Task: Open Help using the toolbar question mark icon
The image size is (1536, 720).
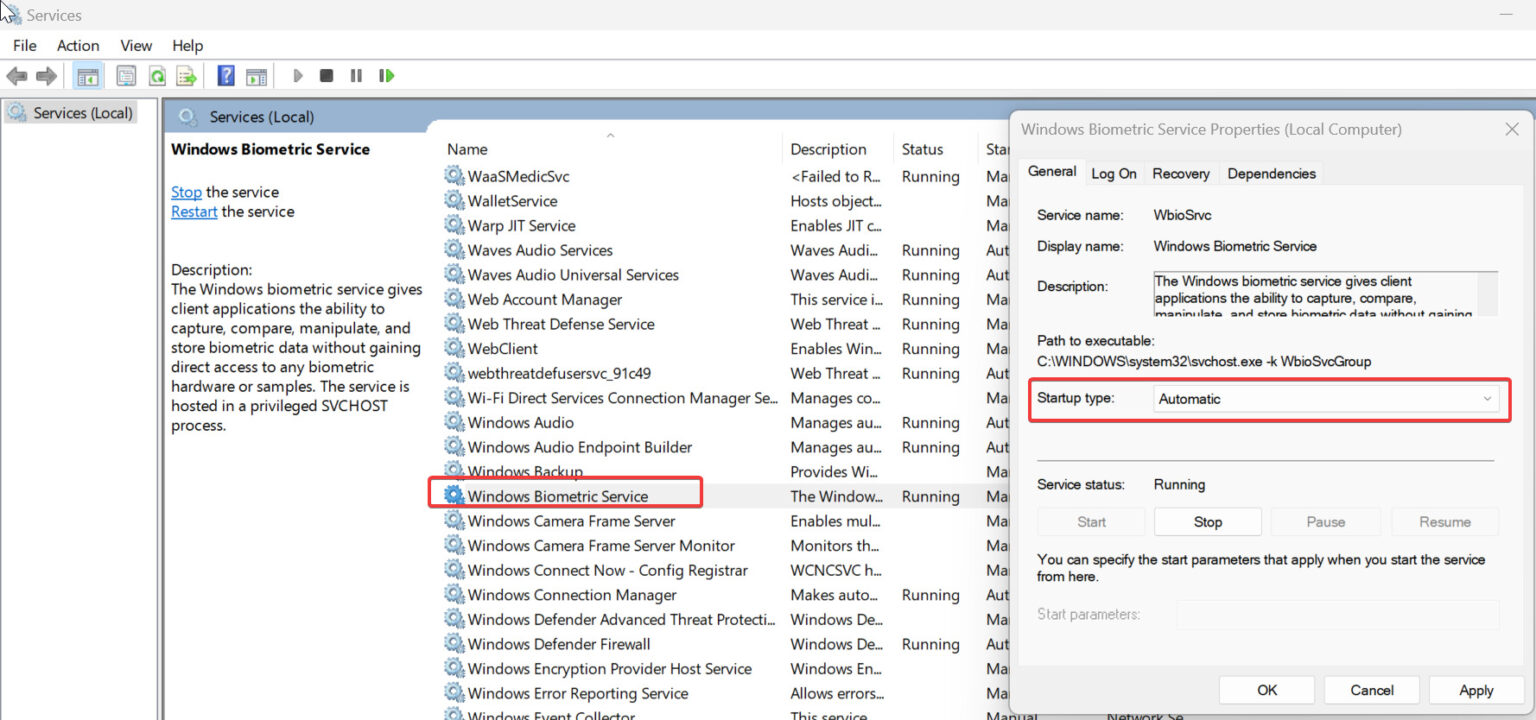Action: pos(225,75)
